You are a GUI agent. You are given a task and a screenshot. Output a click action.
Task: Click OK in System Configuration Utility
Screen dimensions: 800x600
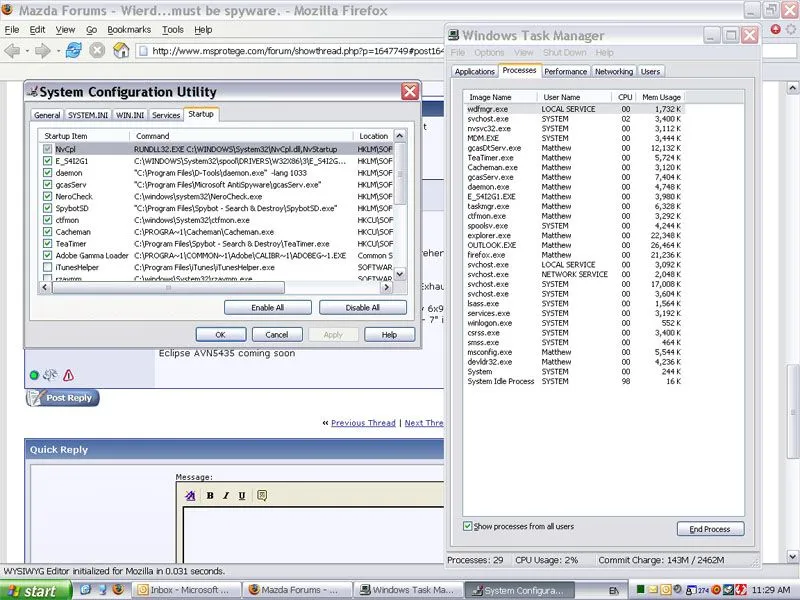[x=220, y=335]
